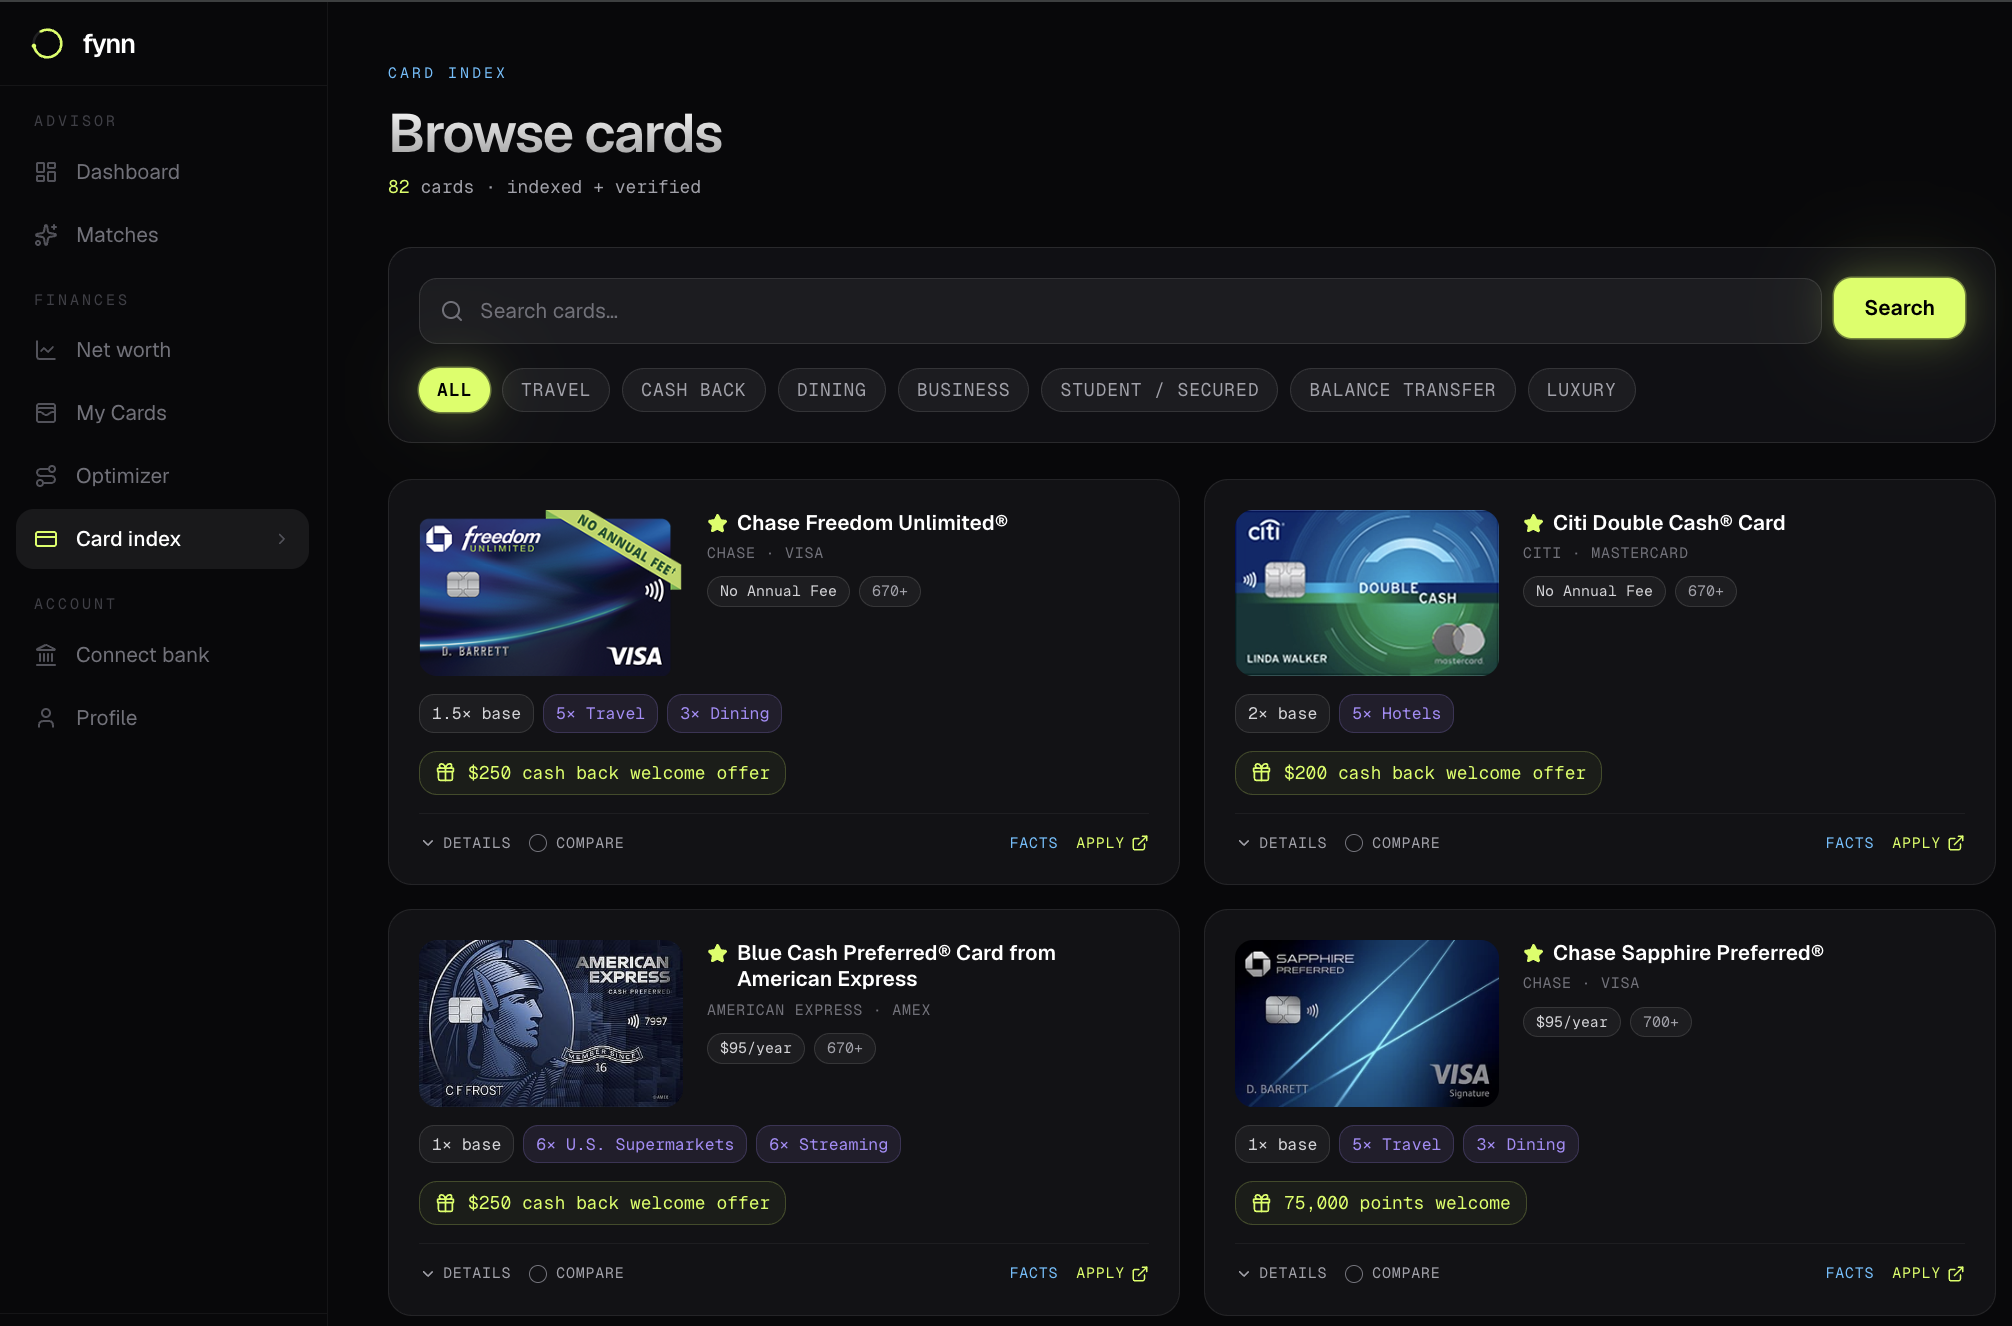Toggle Compare for Citi Double Cash Card

point(1393,843)
